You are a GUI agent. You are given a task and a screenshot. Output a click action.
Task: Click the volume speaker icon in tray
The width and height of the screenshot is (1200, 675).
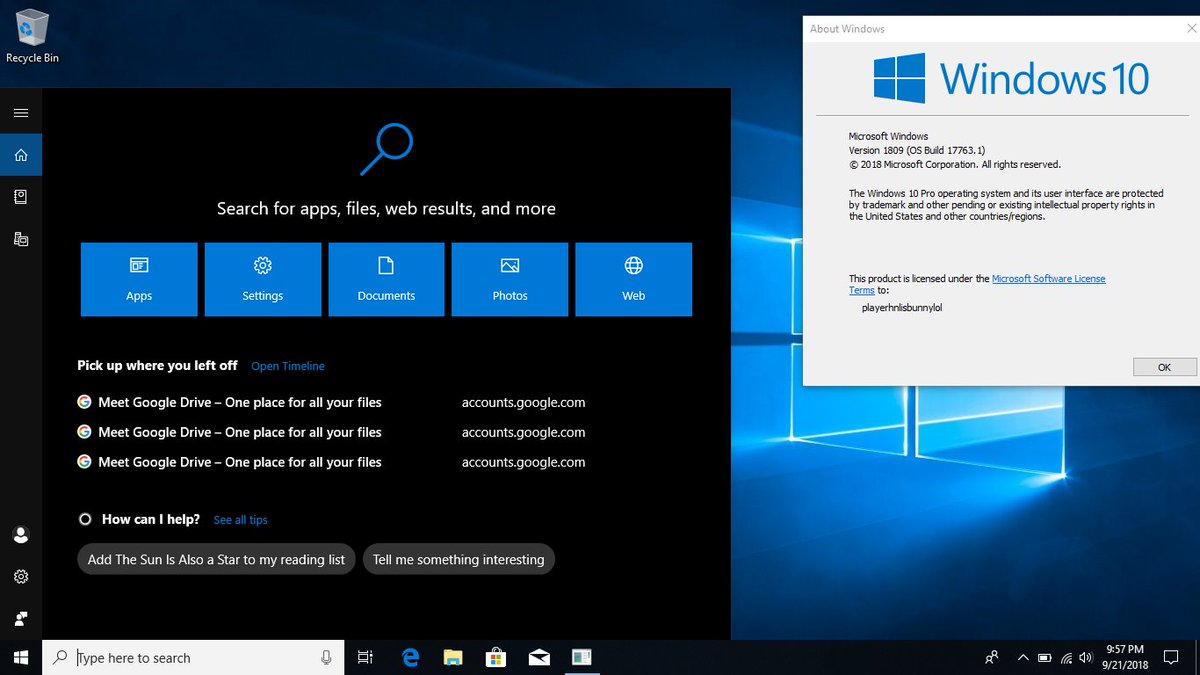pyautogui.click(x=1086, y=657)
